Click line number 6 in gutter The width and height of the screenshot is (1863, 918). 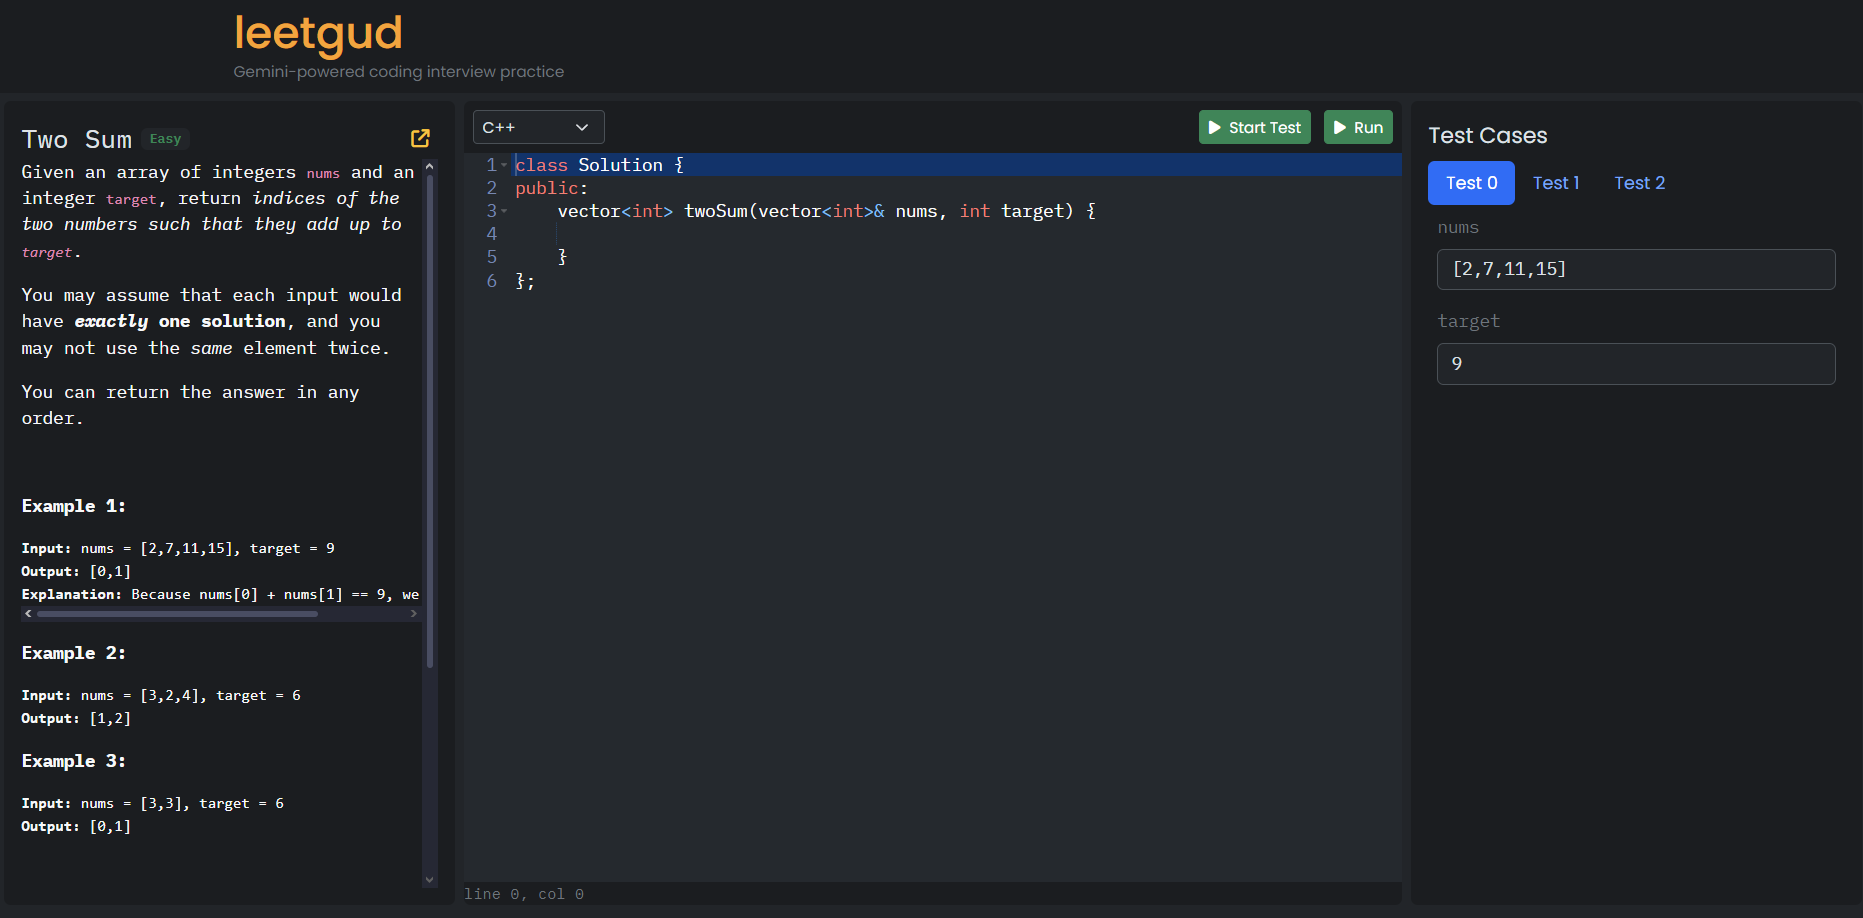tap(491, 281)
